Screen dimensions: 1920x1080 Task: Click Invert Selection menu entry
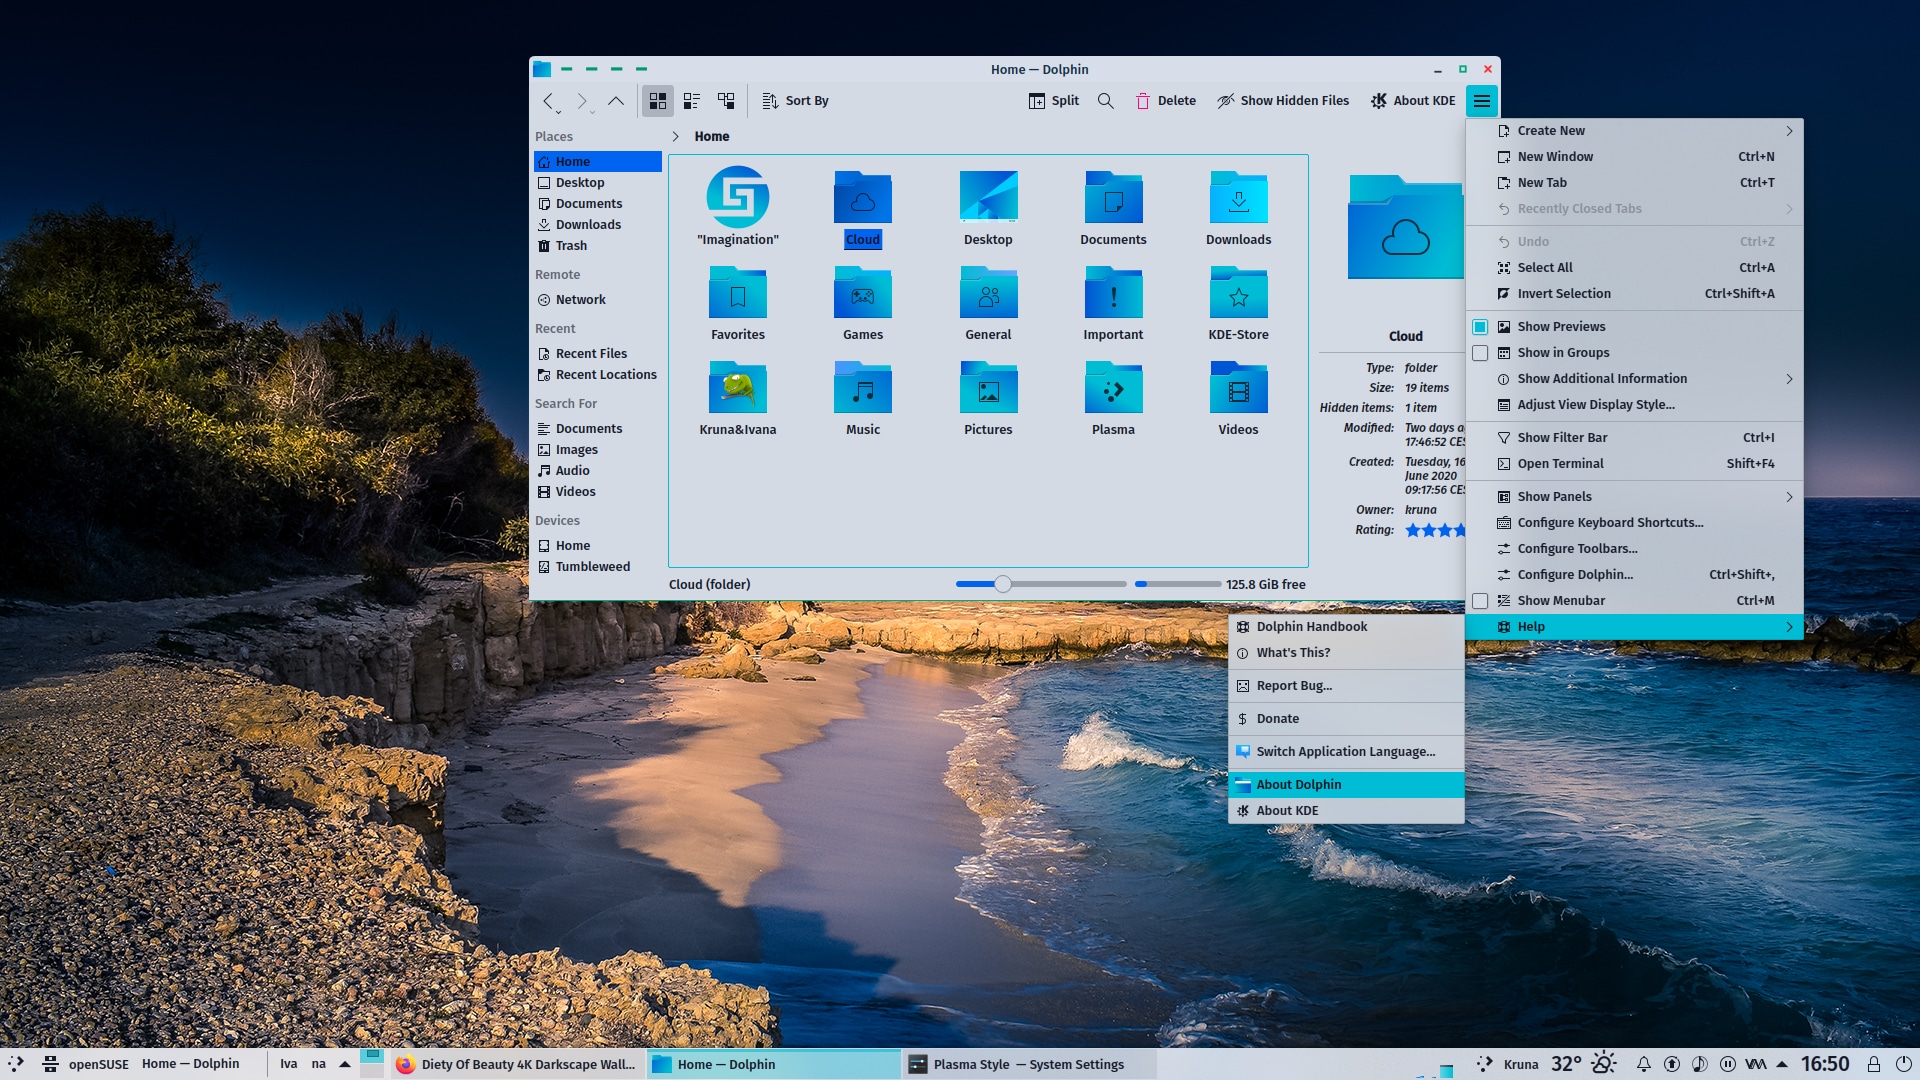pyautogui.click(x=1634, y=294)
